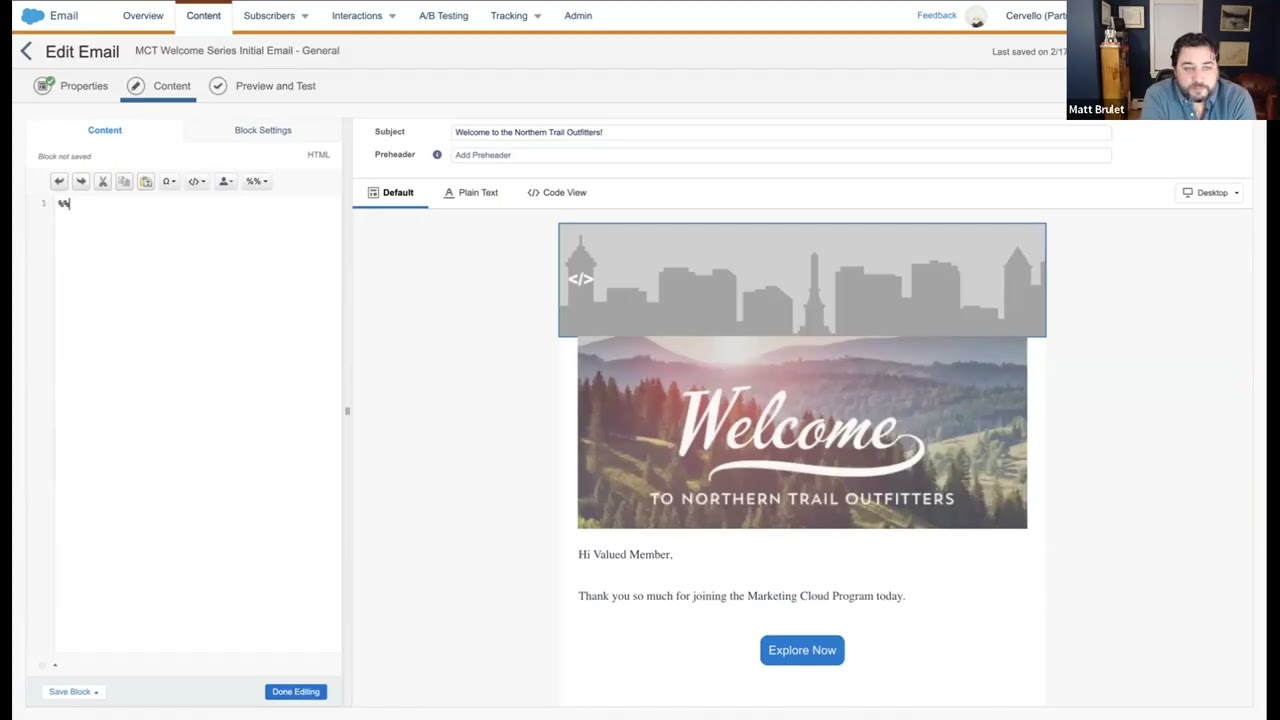Open the personalization person icon dropdown

click(x=226, y=181)
